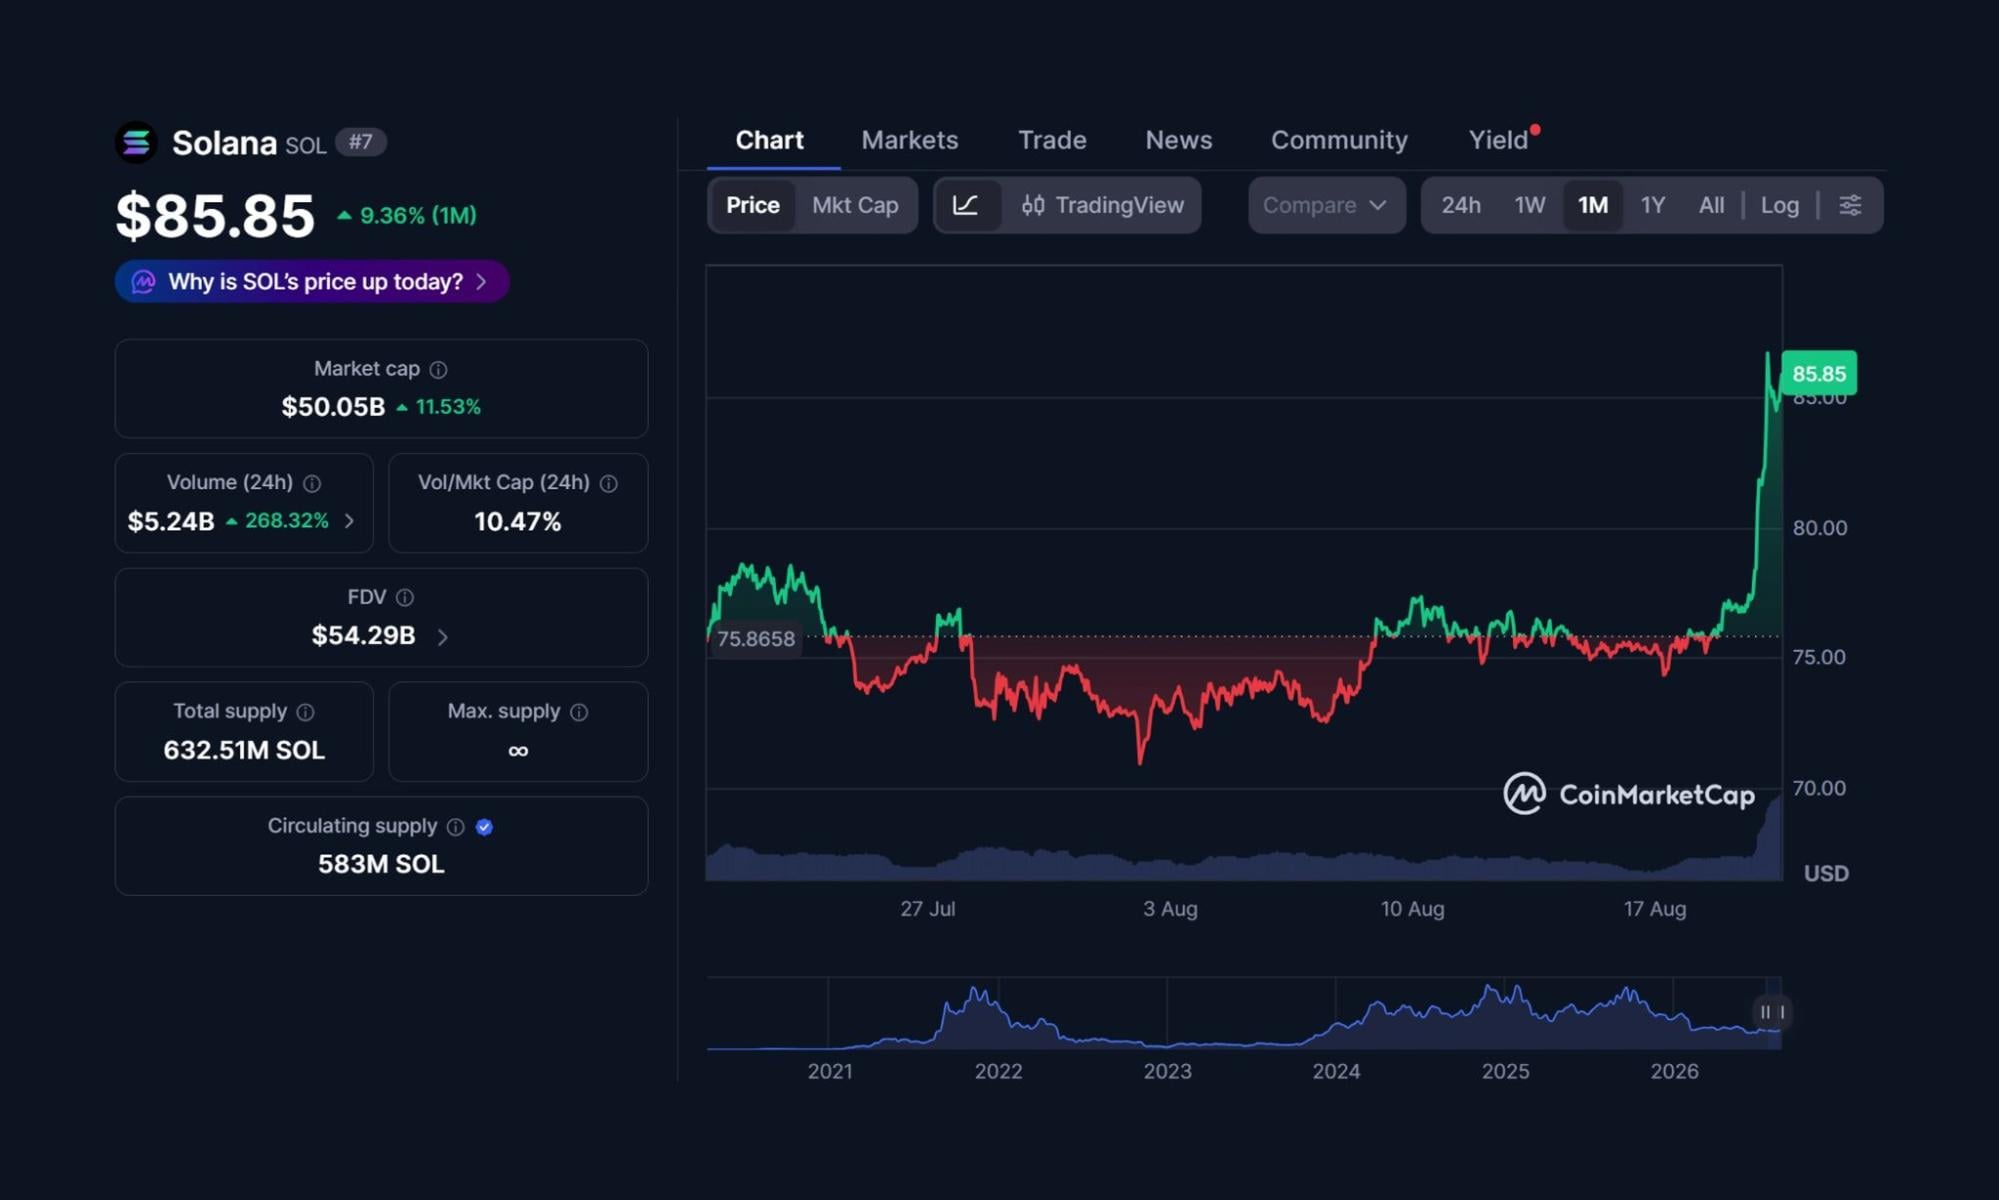
Task: Click the verified blue checkmark badge
Action: pos(484,827)
